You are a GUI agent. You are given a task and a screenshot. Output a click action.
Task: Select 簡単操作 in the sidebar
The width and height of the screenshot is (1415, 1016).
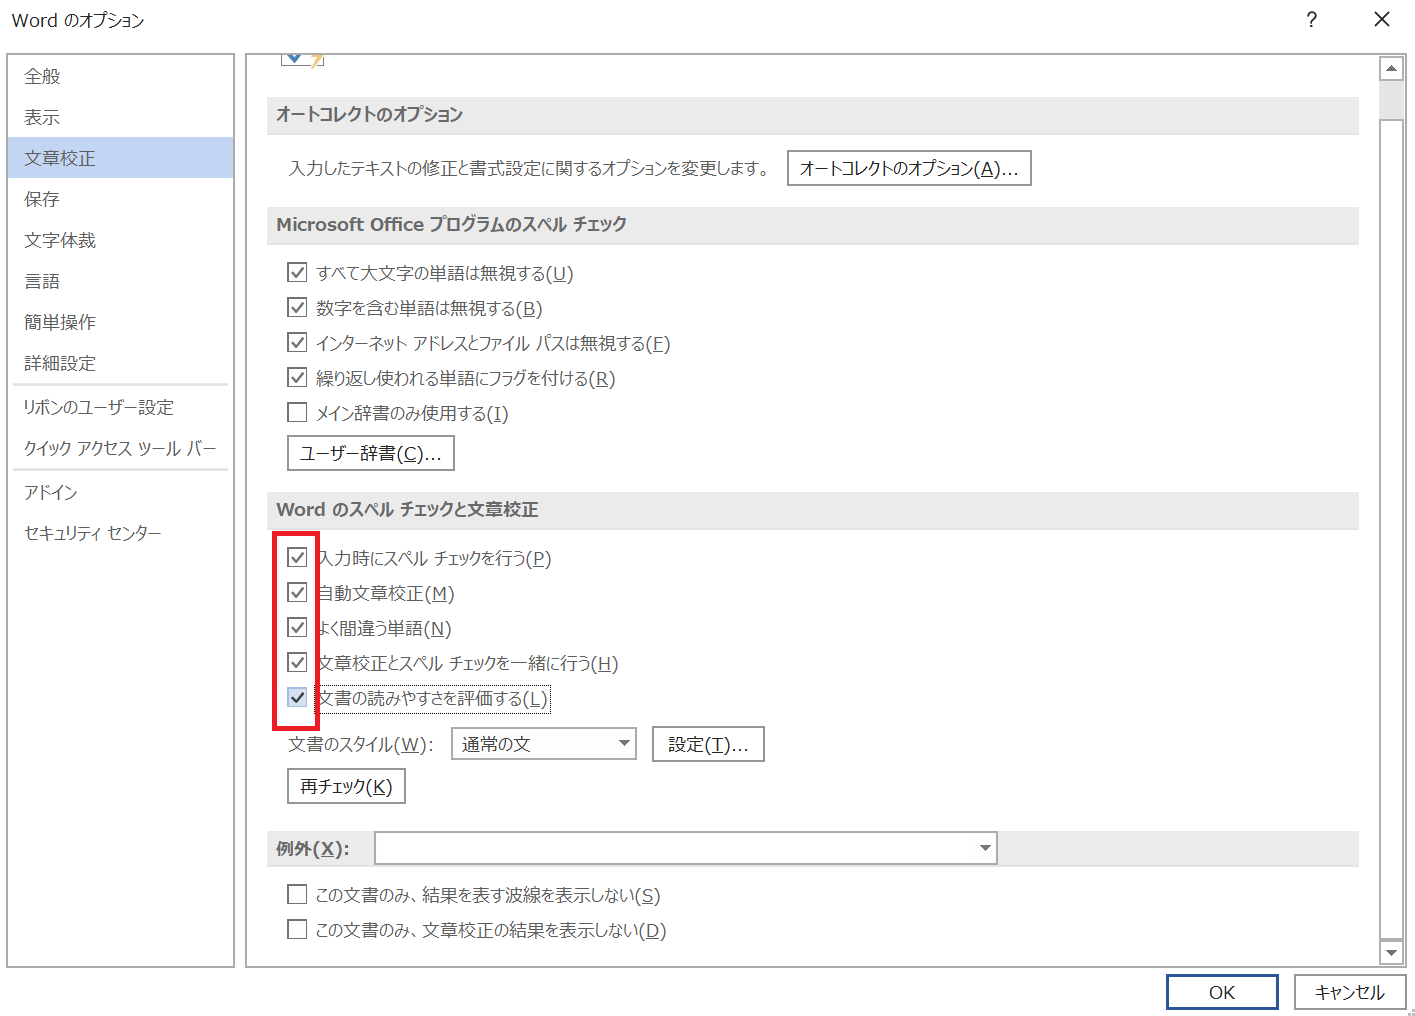pos(120,322)
